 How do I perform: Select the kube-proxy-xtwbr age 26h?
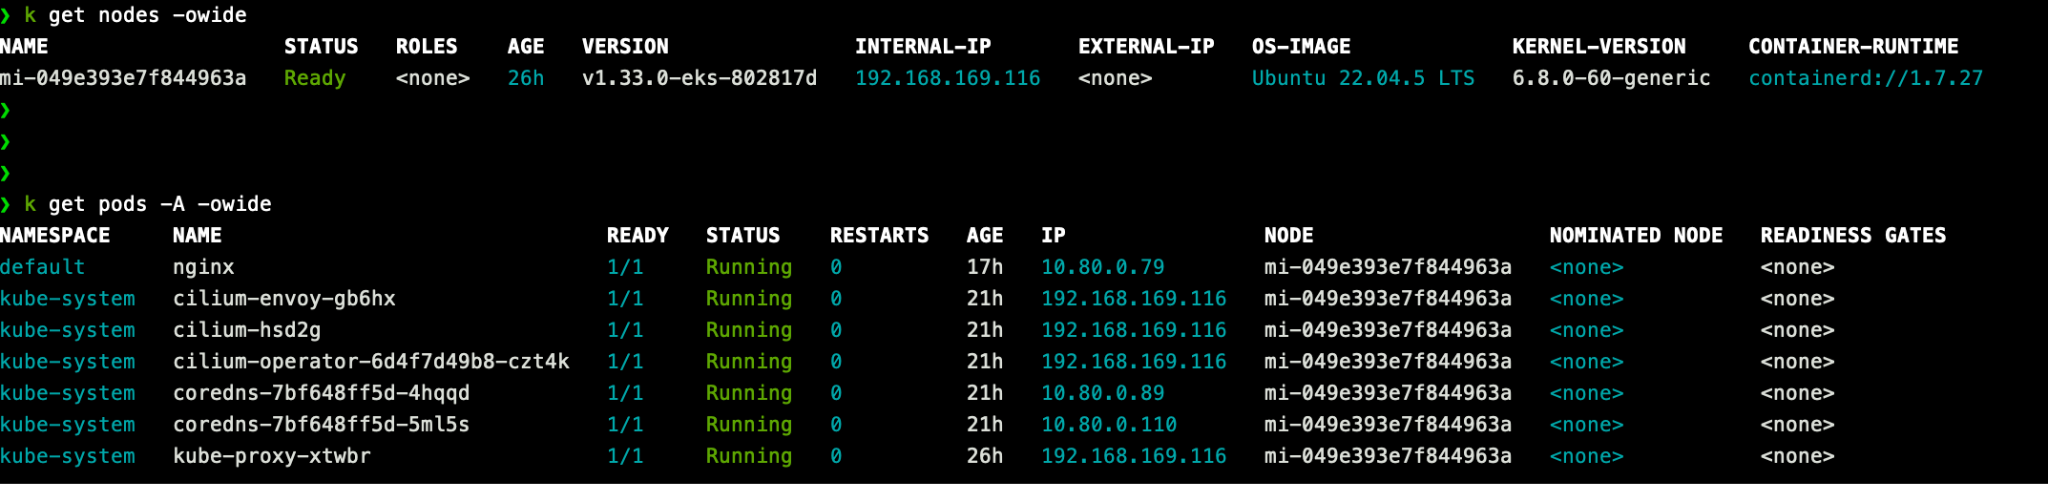point(985,456)
